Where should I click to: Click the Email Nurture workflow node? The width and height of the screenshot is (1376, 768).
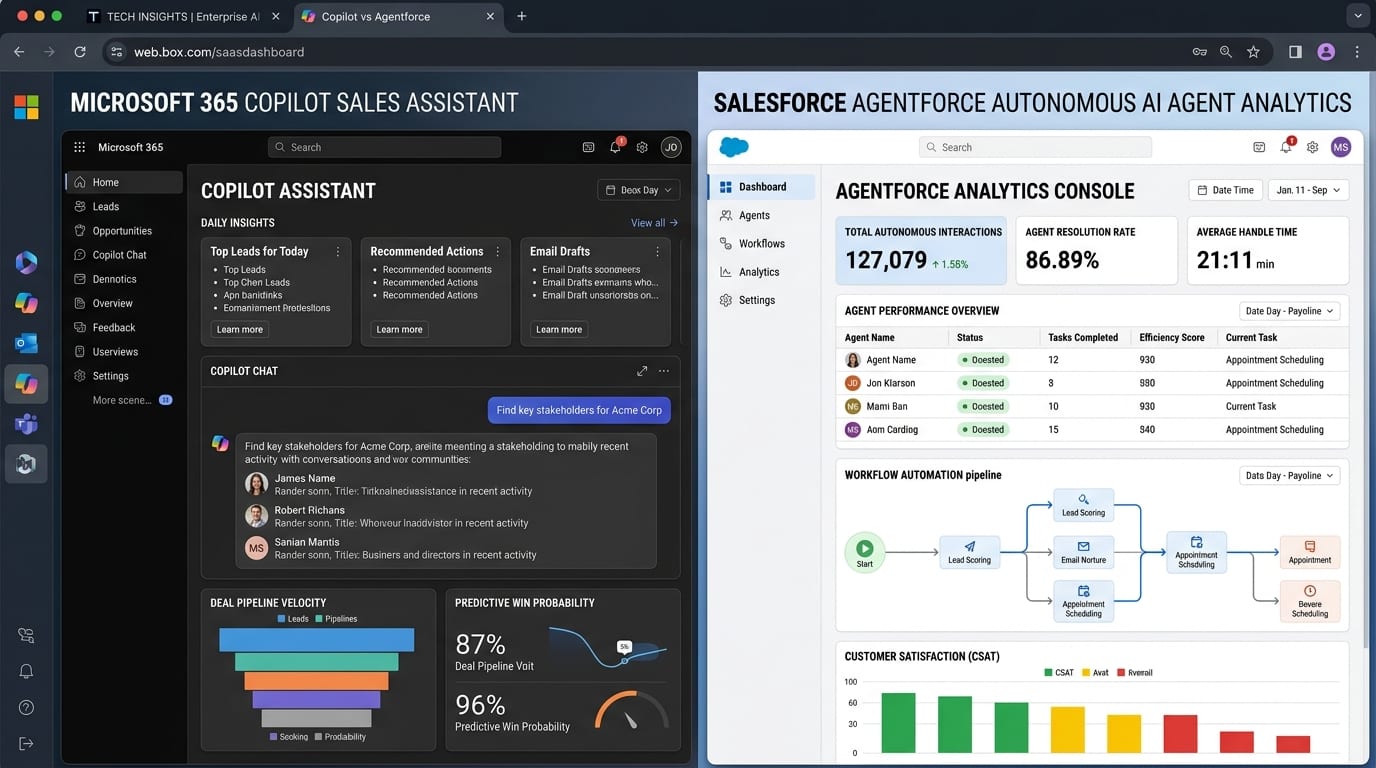click(1083, 552)
